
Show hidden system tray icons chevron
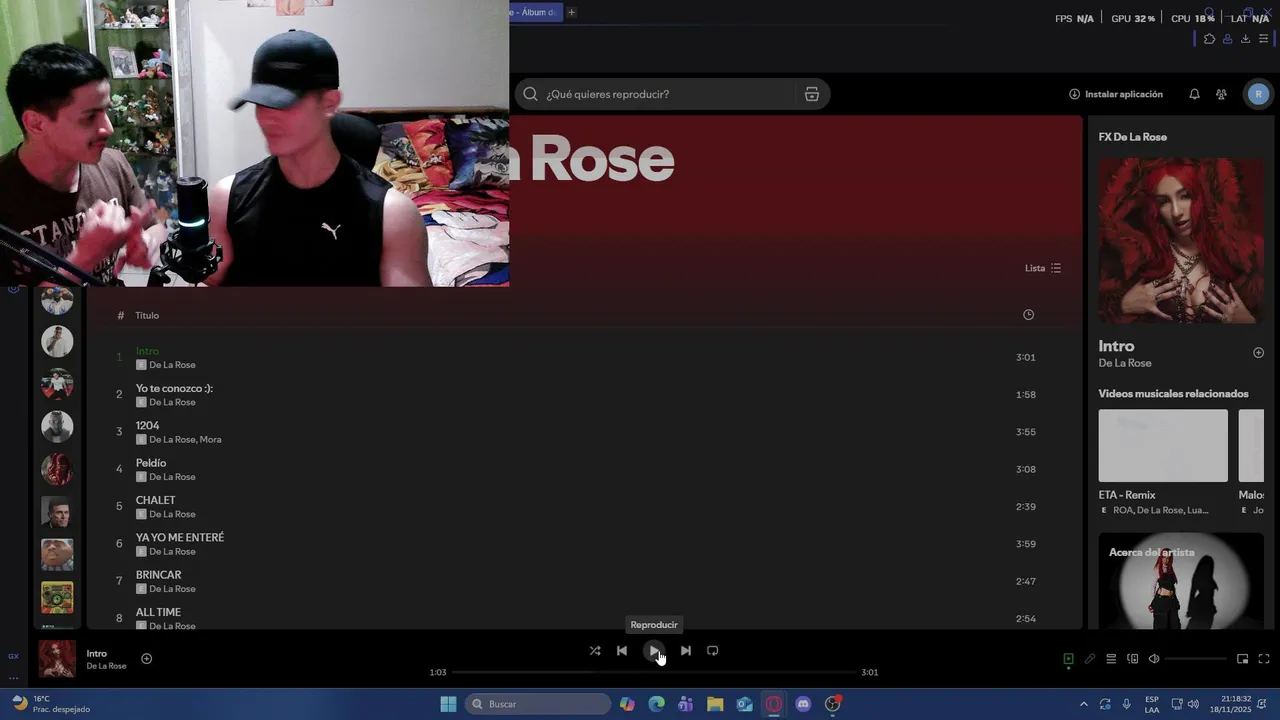pyautogui.click(x=1083, y=704)
